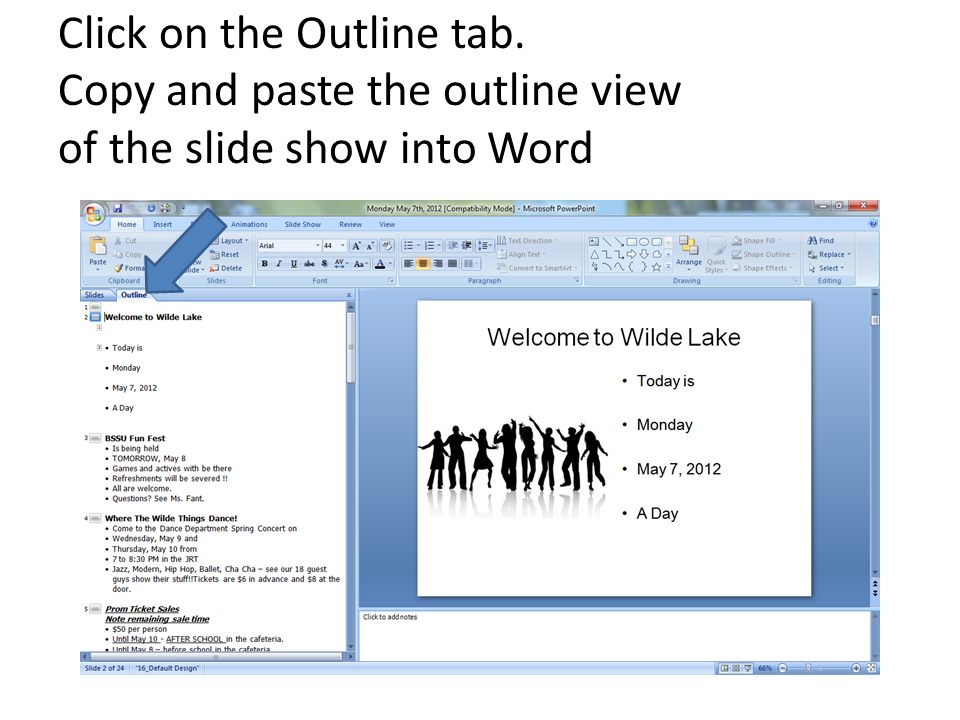Open the Home ribbon tab
Screen dimensions: 960x720
tap(127, 225)
